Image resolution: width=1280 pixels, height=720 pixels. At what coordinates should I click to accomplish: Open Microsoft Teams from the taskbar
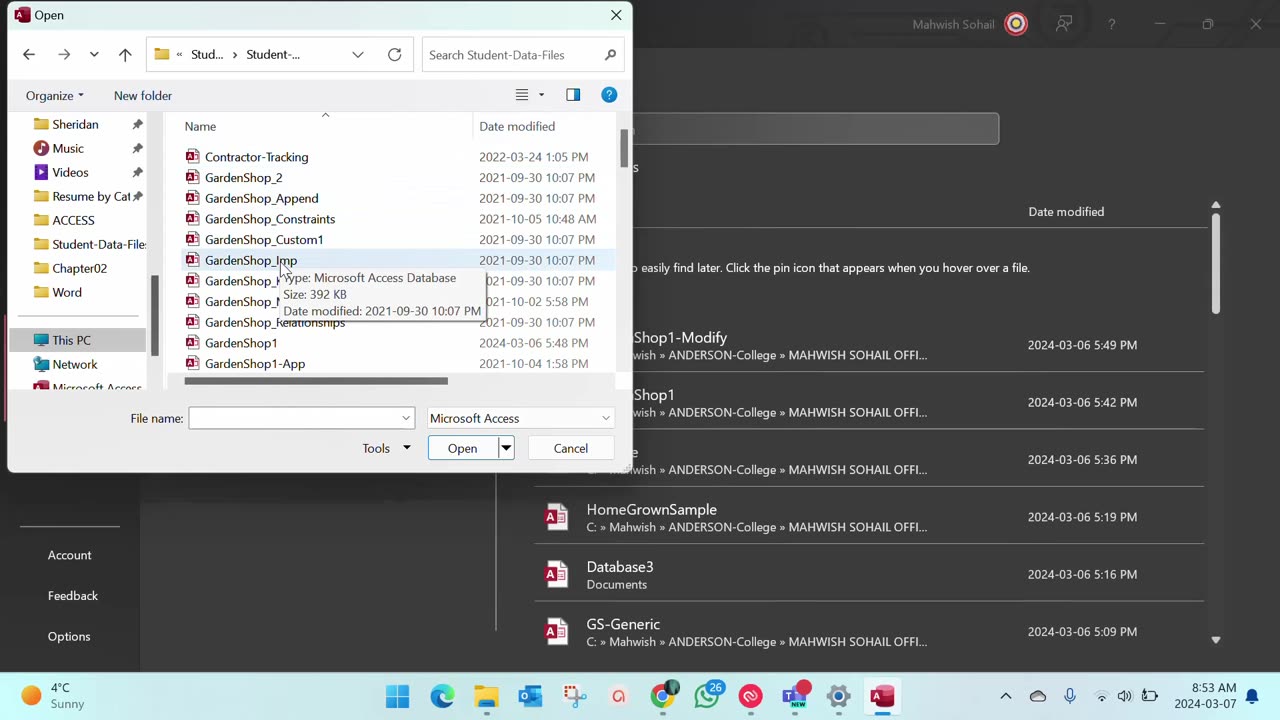click(794, 696)
